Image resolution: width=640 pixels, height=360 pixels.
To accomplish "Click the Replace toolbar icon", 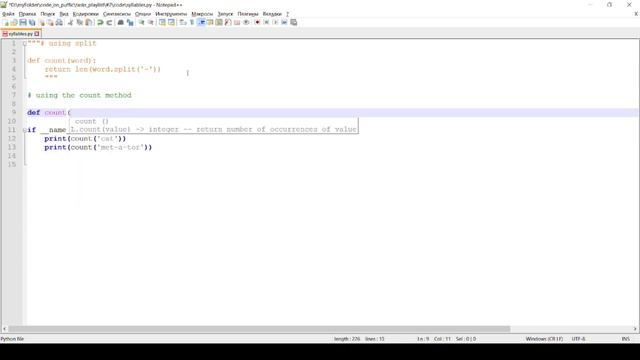I will click(130, 22).
